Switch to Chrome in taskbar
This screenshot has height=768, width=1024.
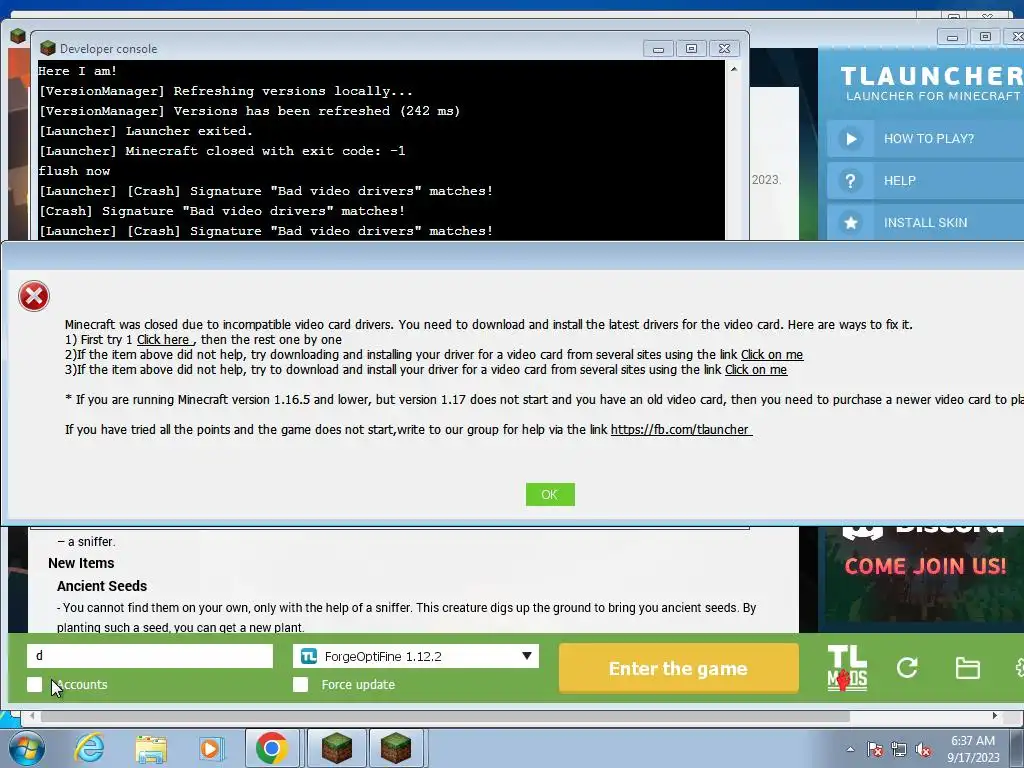272,748
